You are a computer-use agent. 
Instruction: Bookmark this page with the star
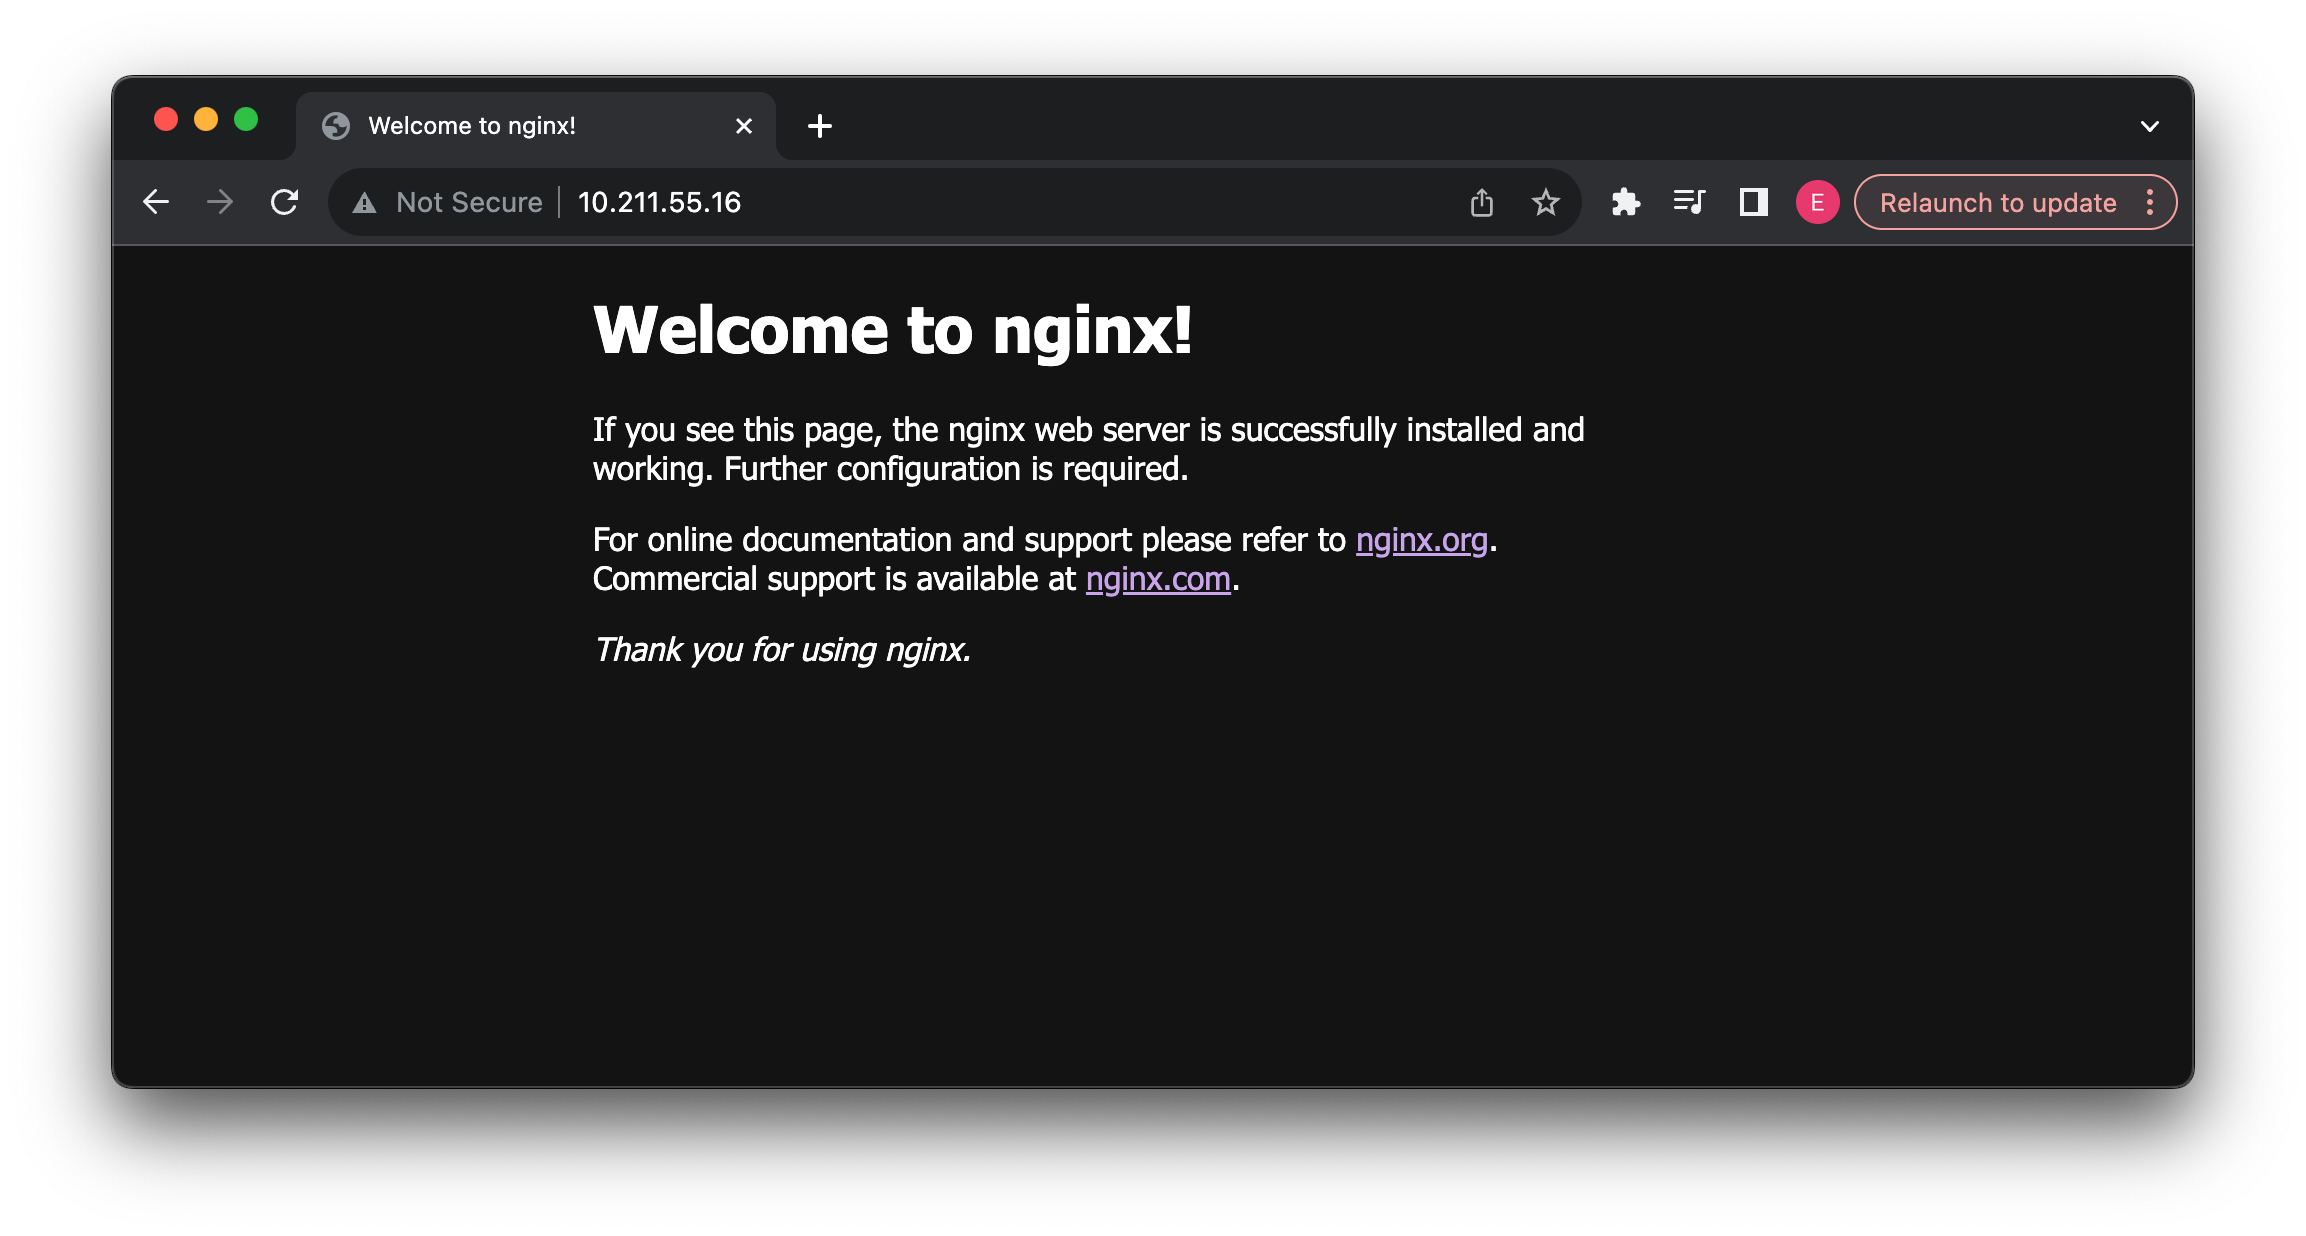click(x=1546, y=203)
